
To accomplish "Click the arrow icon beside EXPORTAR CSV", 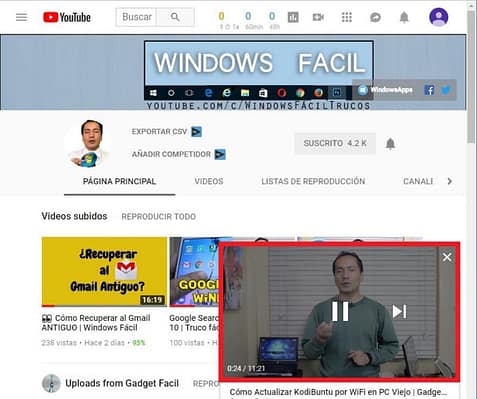I will click(x=197, y=132).
